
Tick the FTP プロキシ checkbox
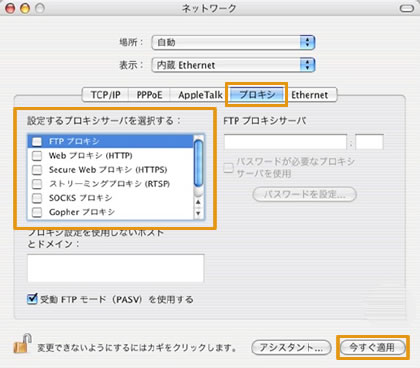[37, 142]
